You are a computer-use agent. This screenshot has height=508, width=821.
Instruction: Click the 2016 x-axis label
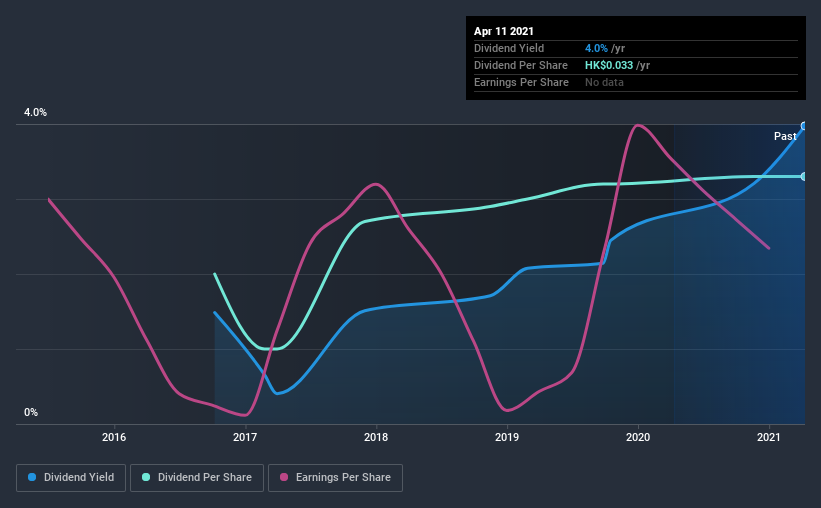click(114, 437)
